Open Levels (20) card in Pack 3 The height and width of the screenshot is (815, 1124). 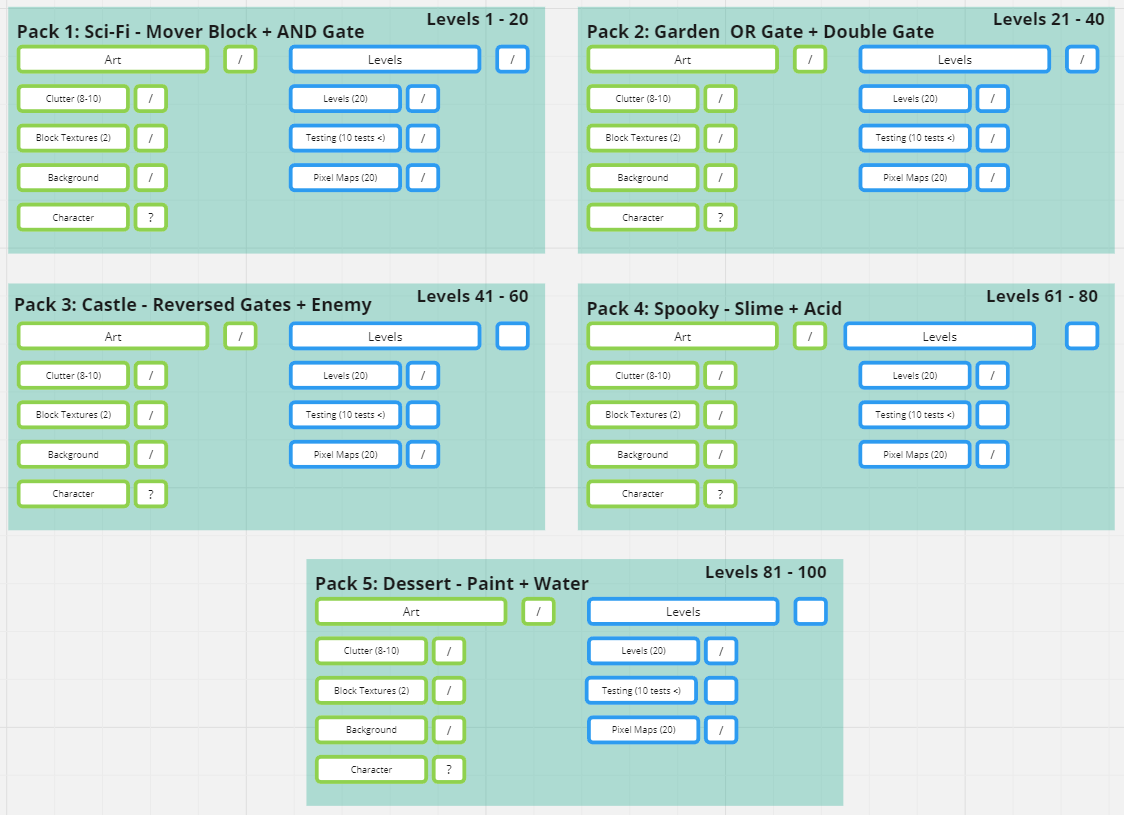[345, 375]
